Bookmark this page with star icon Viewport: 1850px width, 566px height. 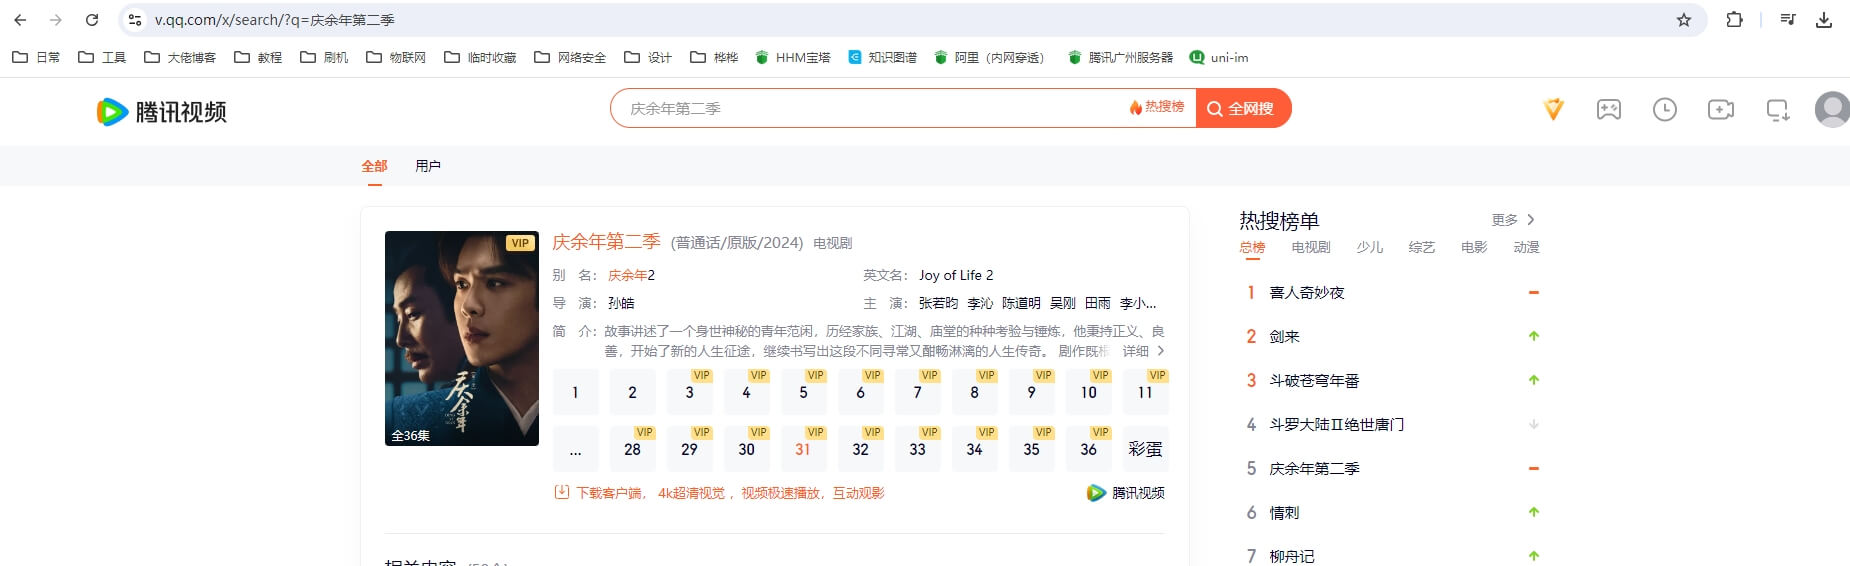tap(1684, 20)
